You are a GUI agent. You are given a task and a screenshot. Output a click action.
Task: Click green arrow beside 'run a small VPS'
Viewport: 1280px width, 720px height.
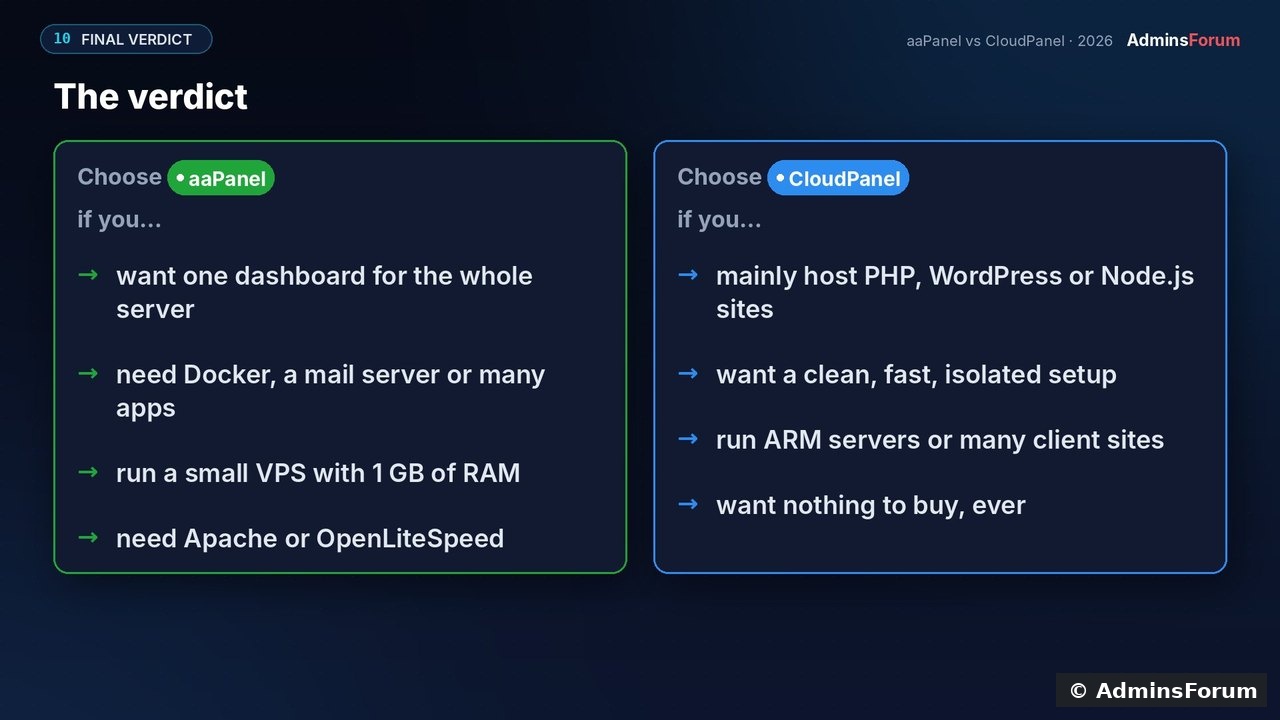pyautogui.click(x=88, y=471)
